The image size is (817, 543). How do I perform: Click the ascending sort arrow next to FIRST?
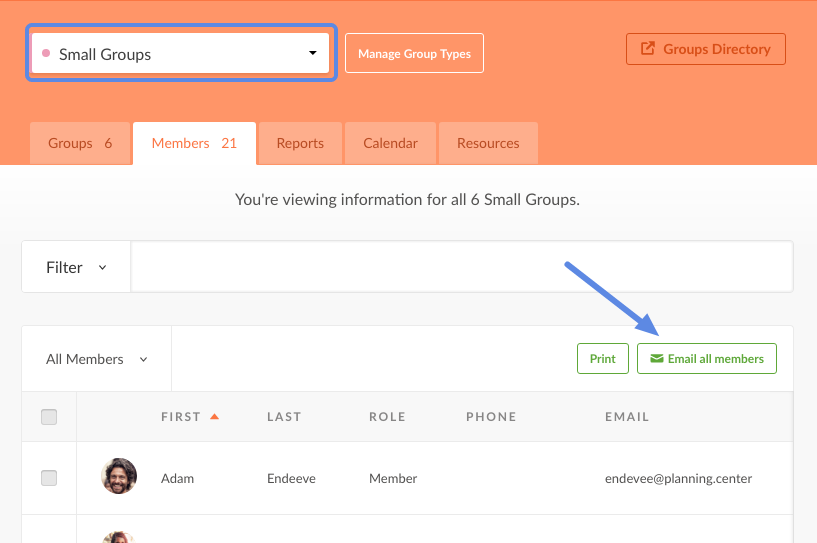(214, 416)
